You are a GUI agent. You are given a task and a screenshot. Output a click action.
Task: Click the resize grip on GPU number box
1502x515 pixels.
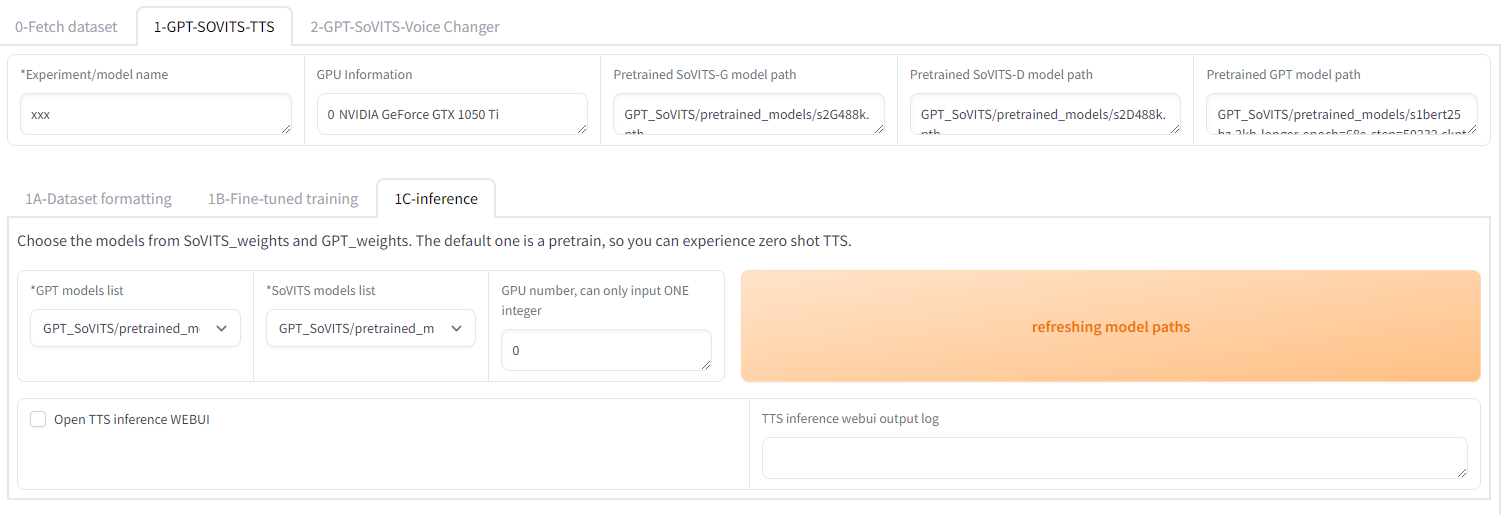pyautogui.click(x=706, y=365)
